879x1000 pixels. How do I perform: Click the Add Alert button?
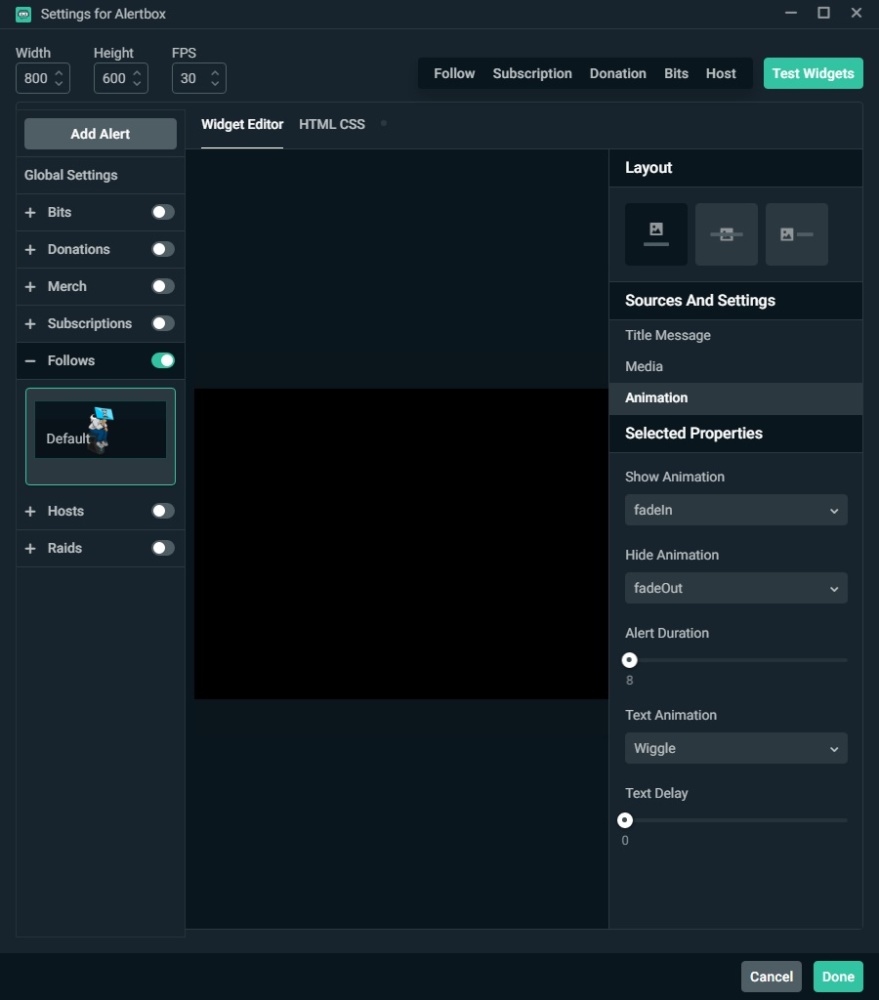coord(100,134)
